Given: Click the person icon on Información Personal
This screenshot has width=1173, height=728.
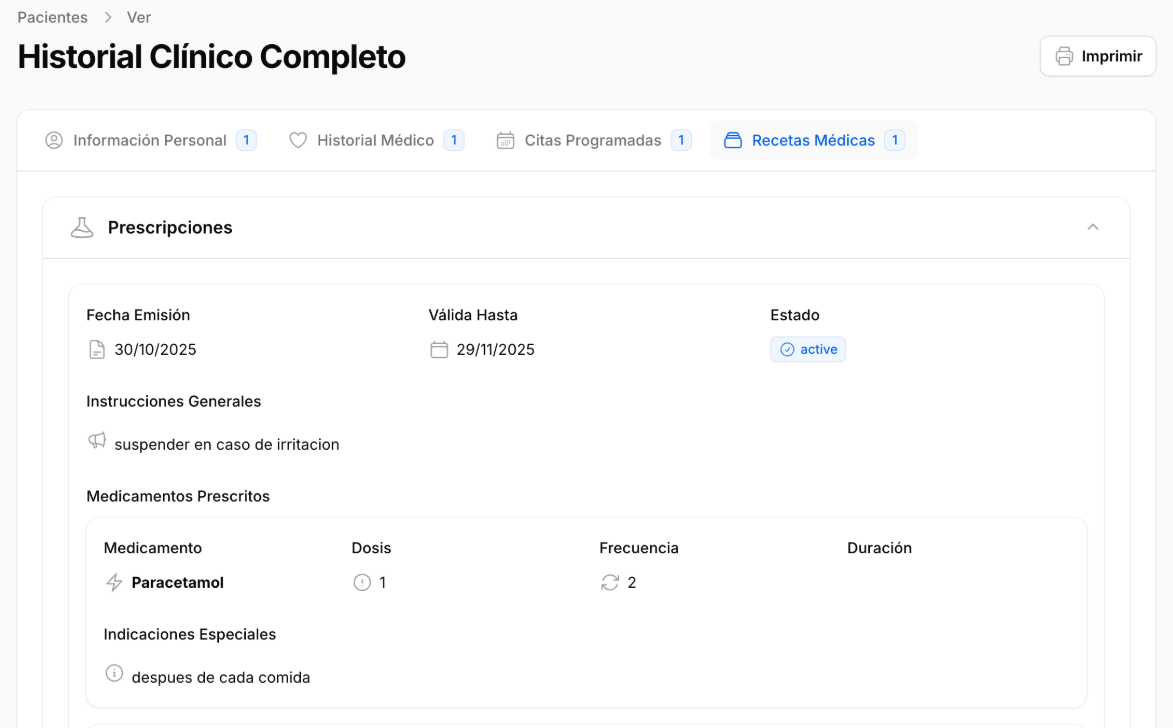Looking at the screenshot, I should [x=53, y=140].
